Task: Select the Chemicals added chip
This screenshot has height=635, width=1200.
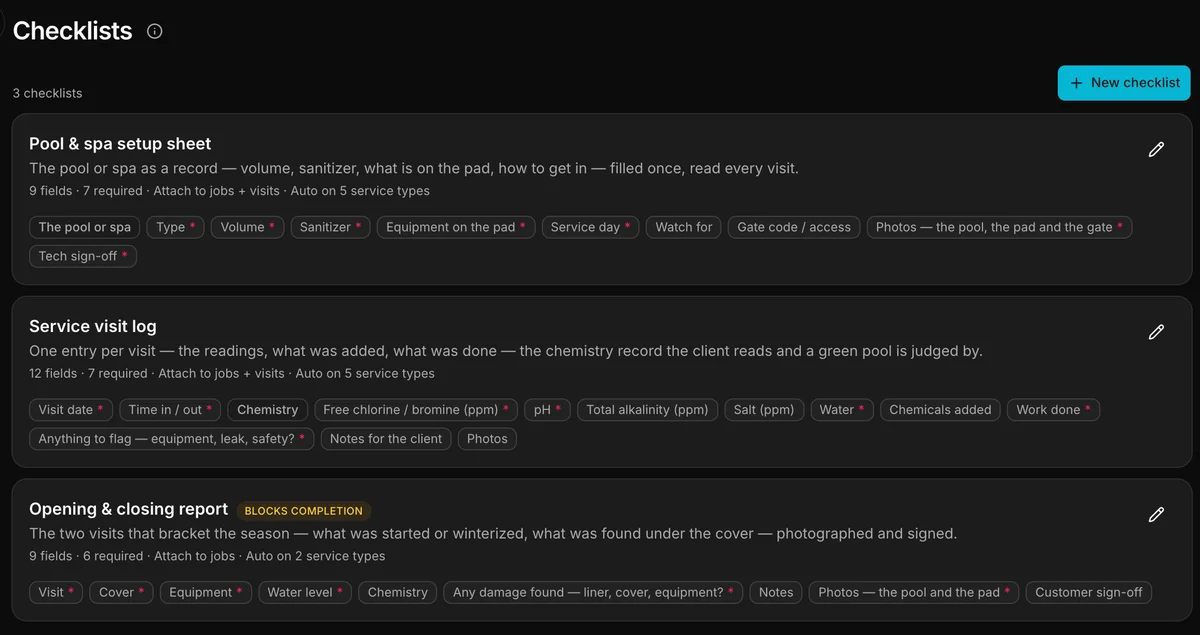Action: (940, 410)
